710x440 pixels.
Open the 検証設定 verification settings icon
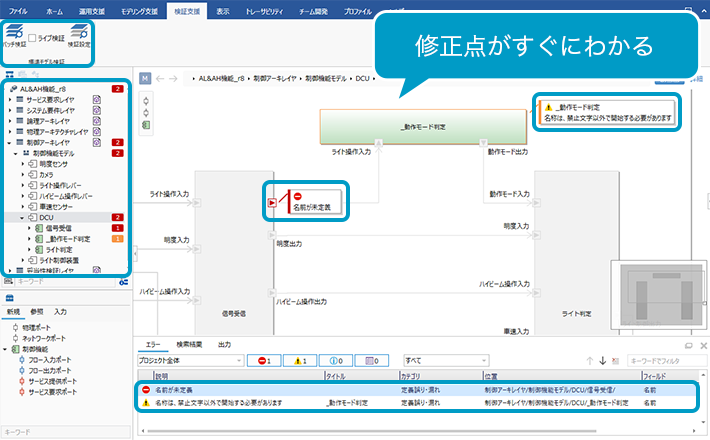click(x=78, y=38)
